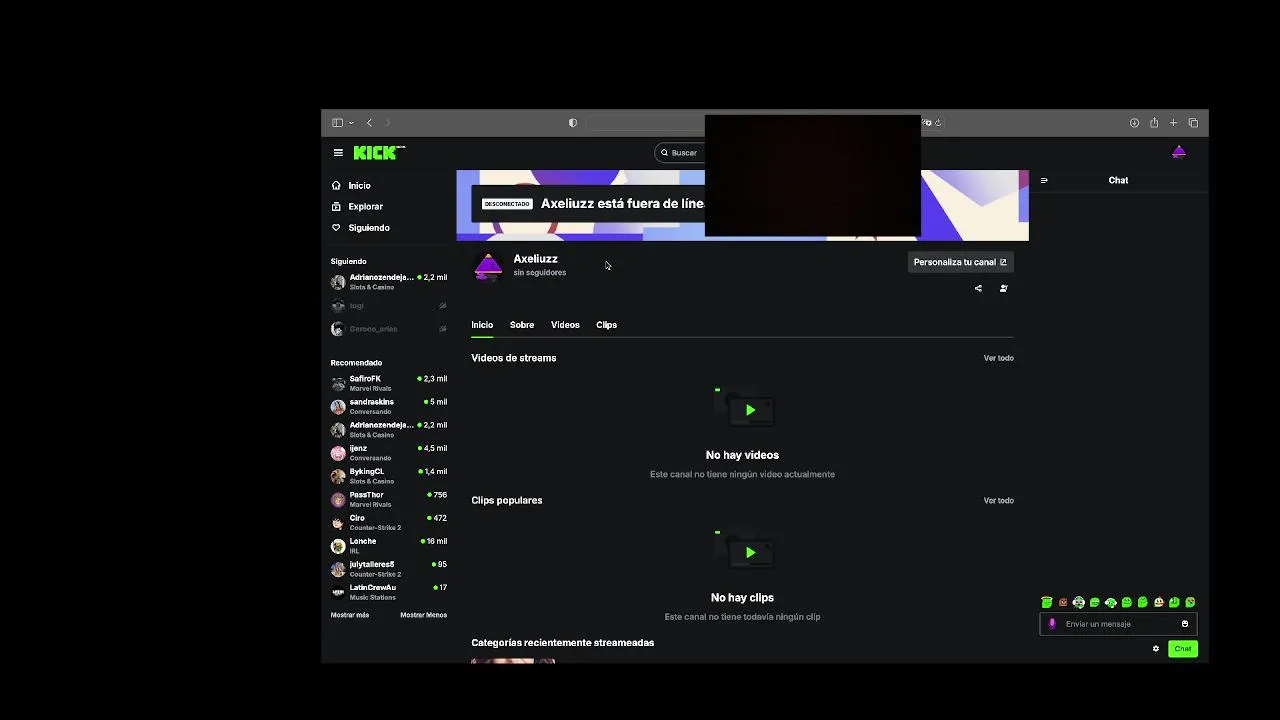1280x720 pixels.
Task: Insert the brown square emote
Action: pyautogui.click(x=1063, y=603)
